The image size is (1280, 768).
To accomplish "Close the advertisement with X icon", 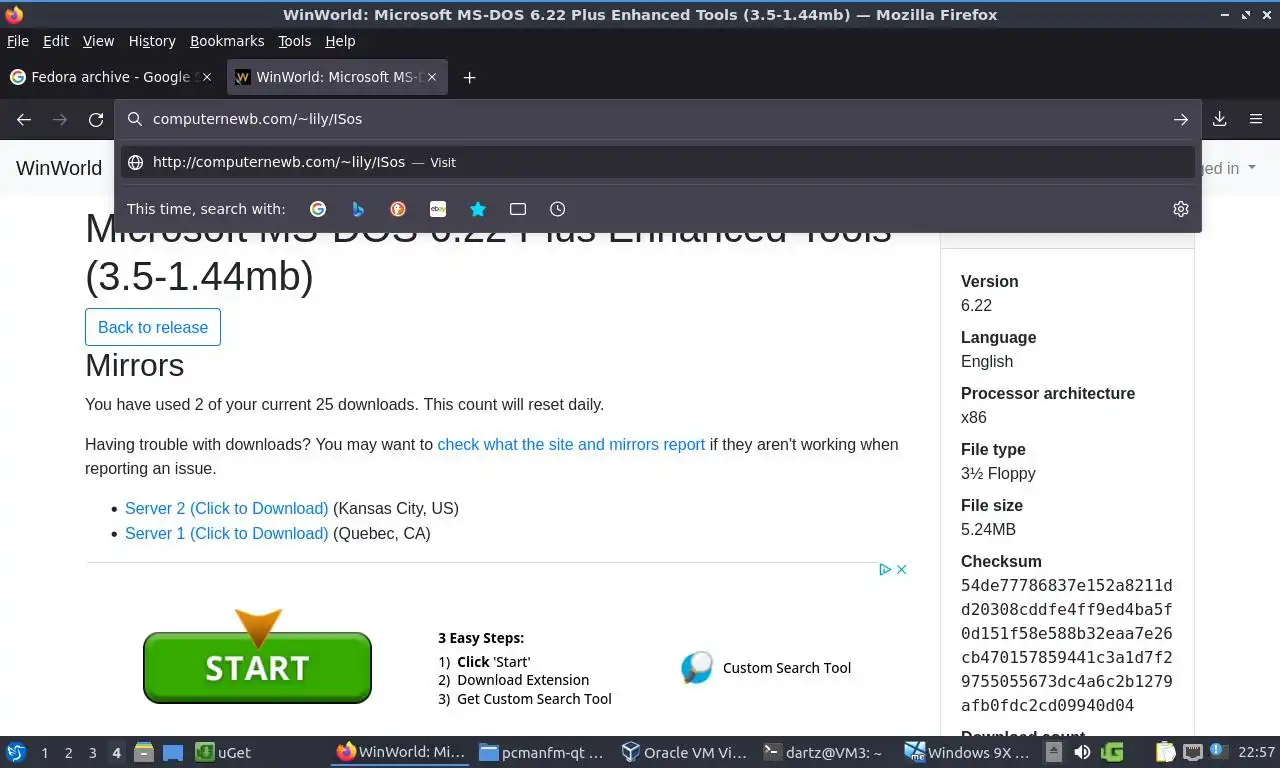I will pyautogui.click(x=901, y=569).
